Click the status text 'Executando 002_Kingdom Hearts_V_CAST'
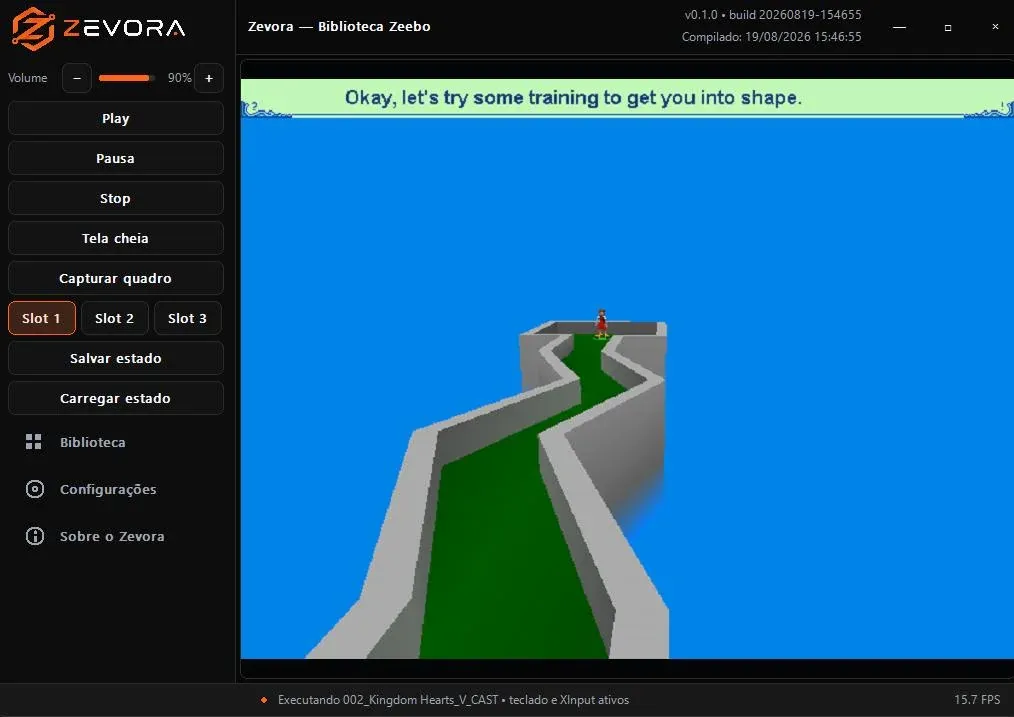This screenshot has width=1014, height=717. pos(388,700)
